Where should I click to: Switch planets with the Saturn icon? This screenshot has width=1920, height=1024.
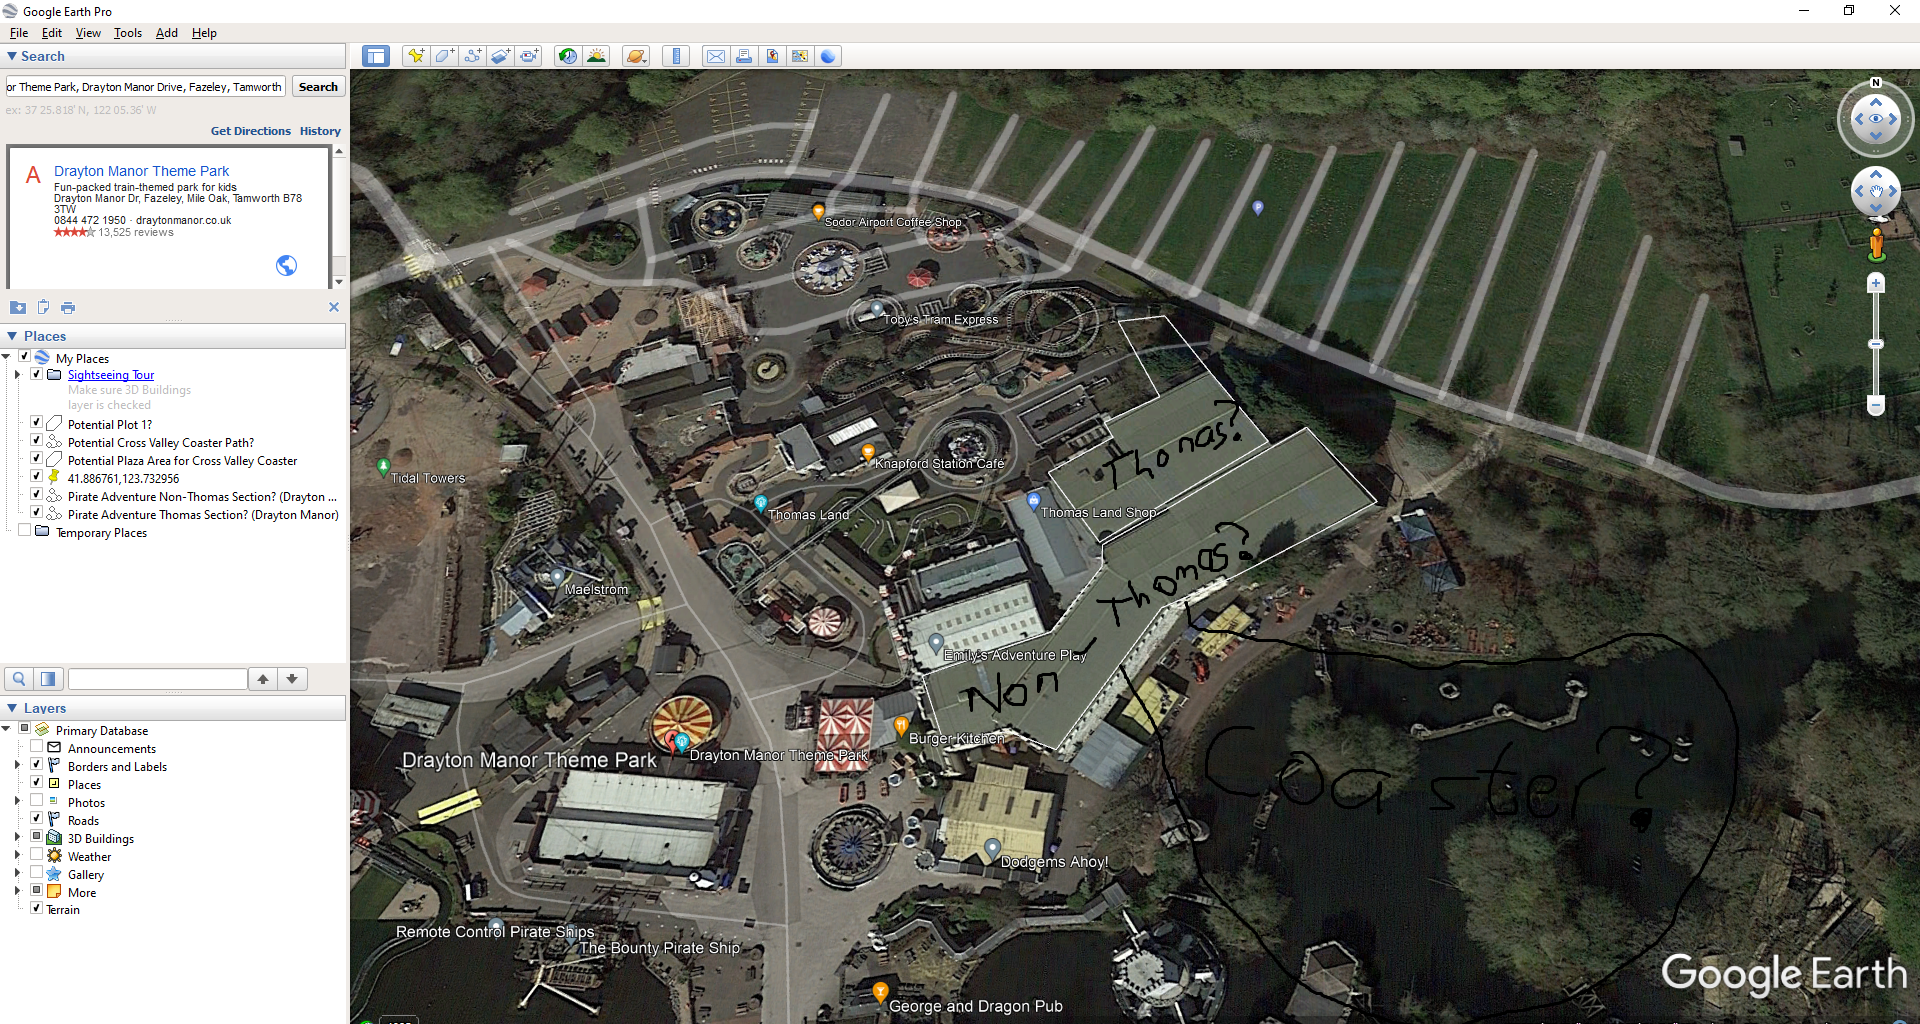coord(636,56)
